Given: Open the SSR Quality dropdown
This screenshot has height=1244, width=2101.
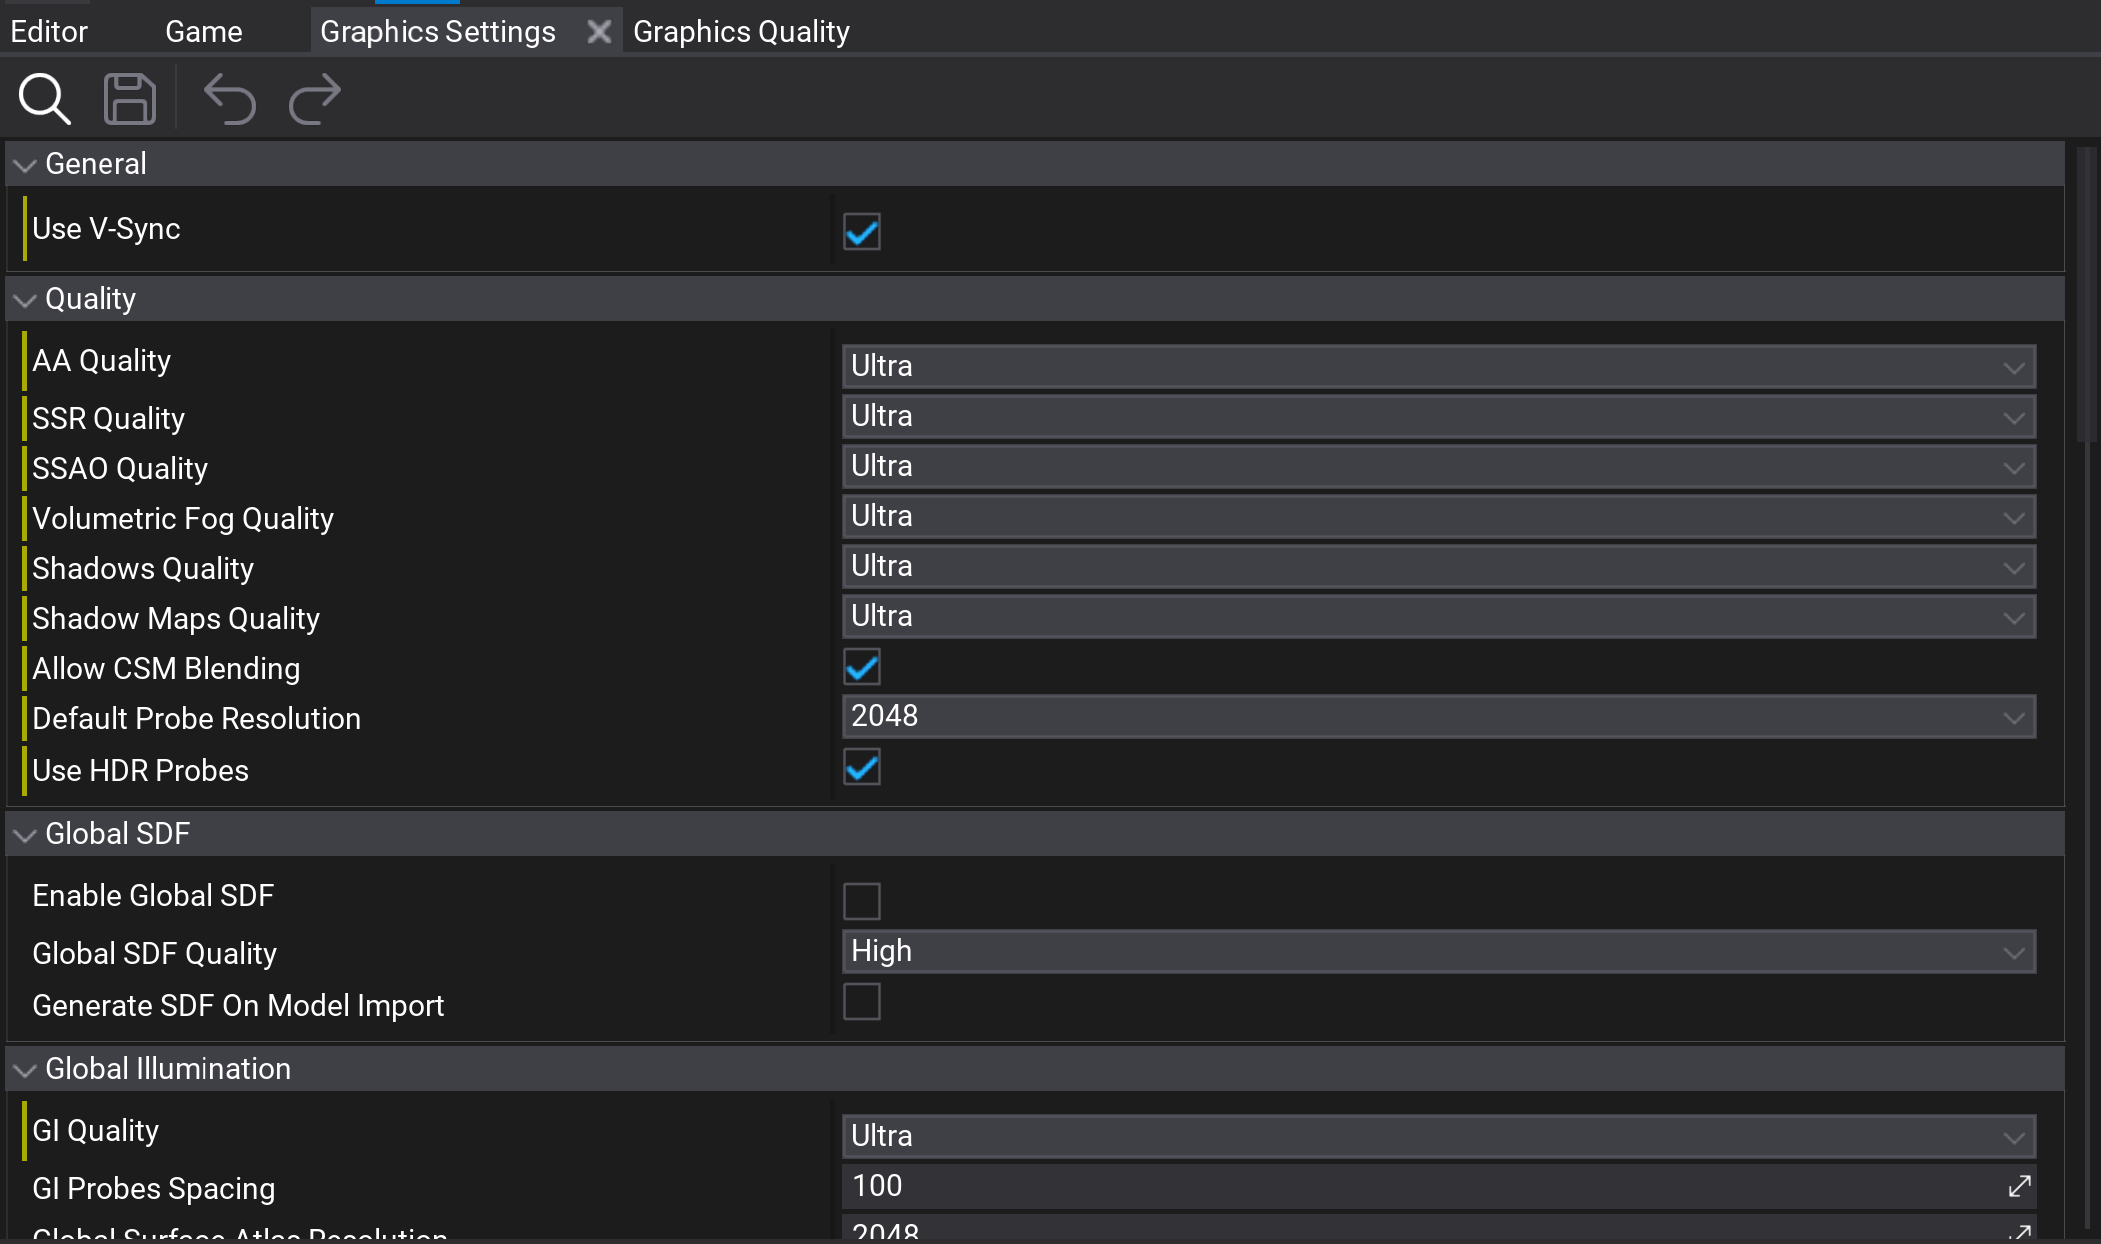Looking at the screenshot, I should 1438,415.
